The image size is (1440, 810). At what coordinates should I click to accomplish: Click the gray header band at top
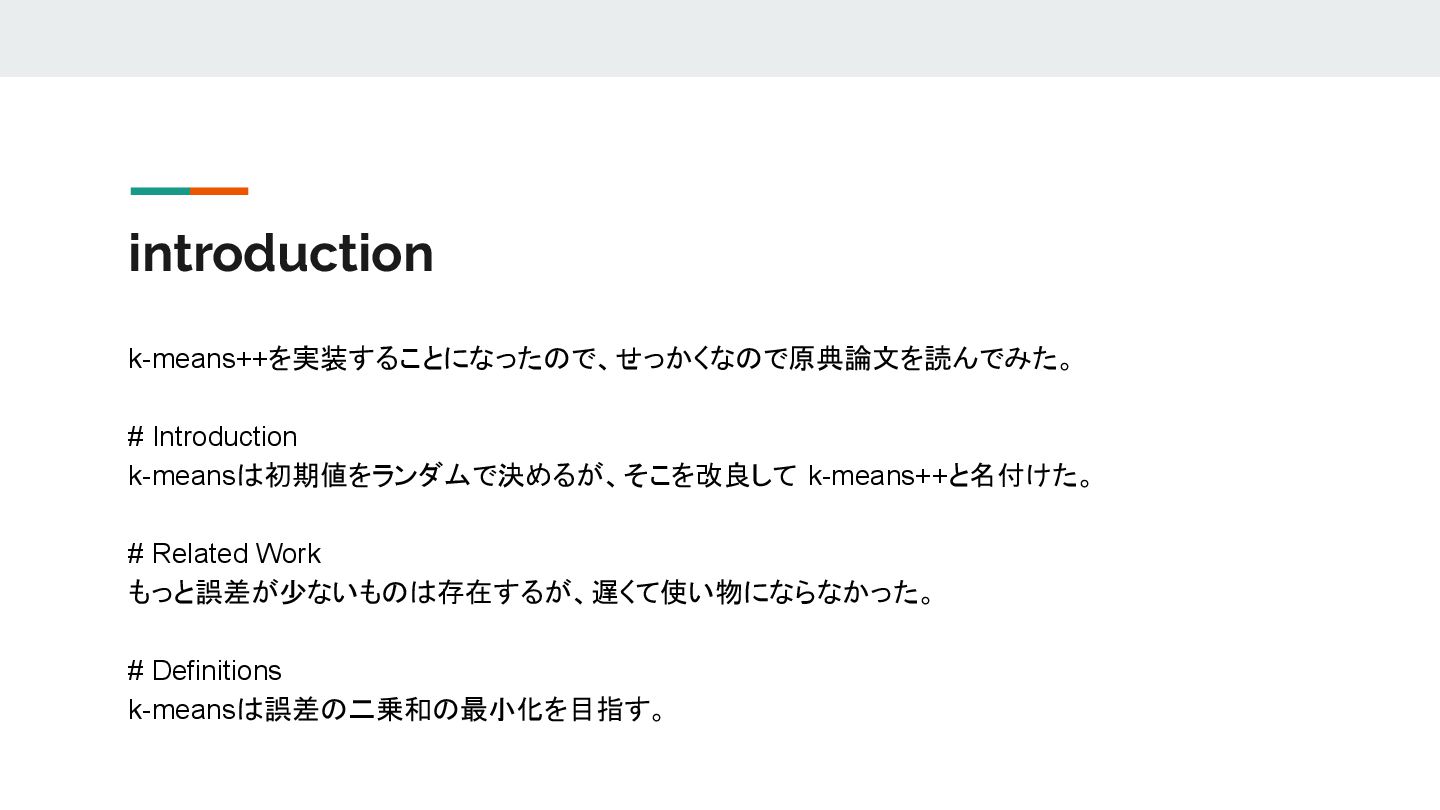[x=720, y=38]
